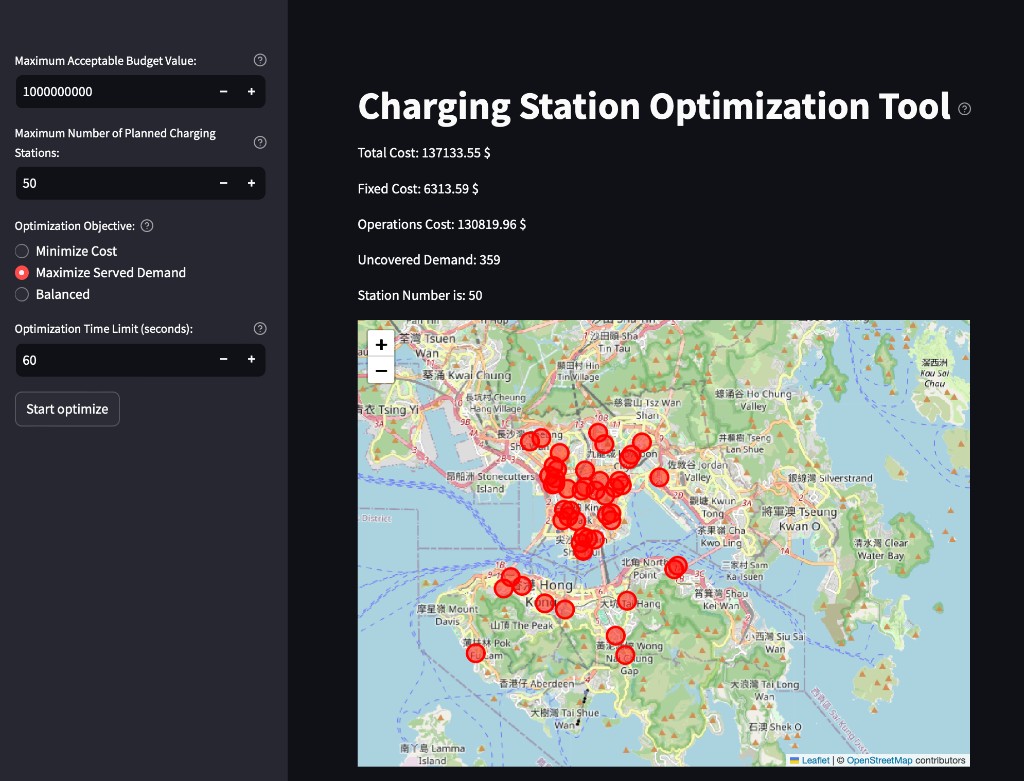Show help for Optimization Time Limit
The height and width of the screenshot is (781, 1024).
pyautogui.click(x=260, y=328)
